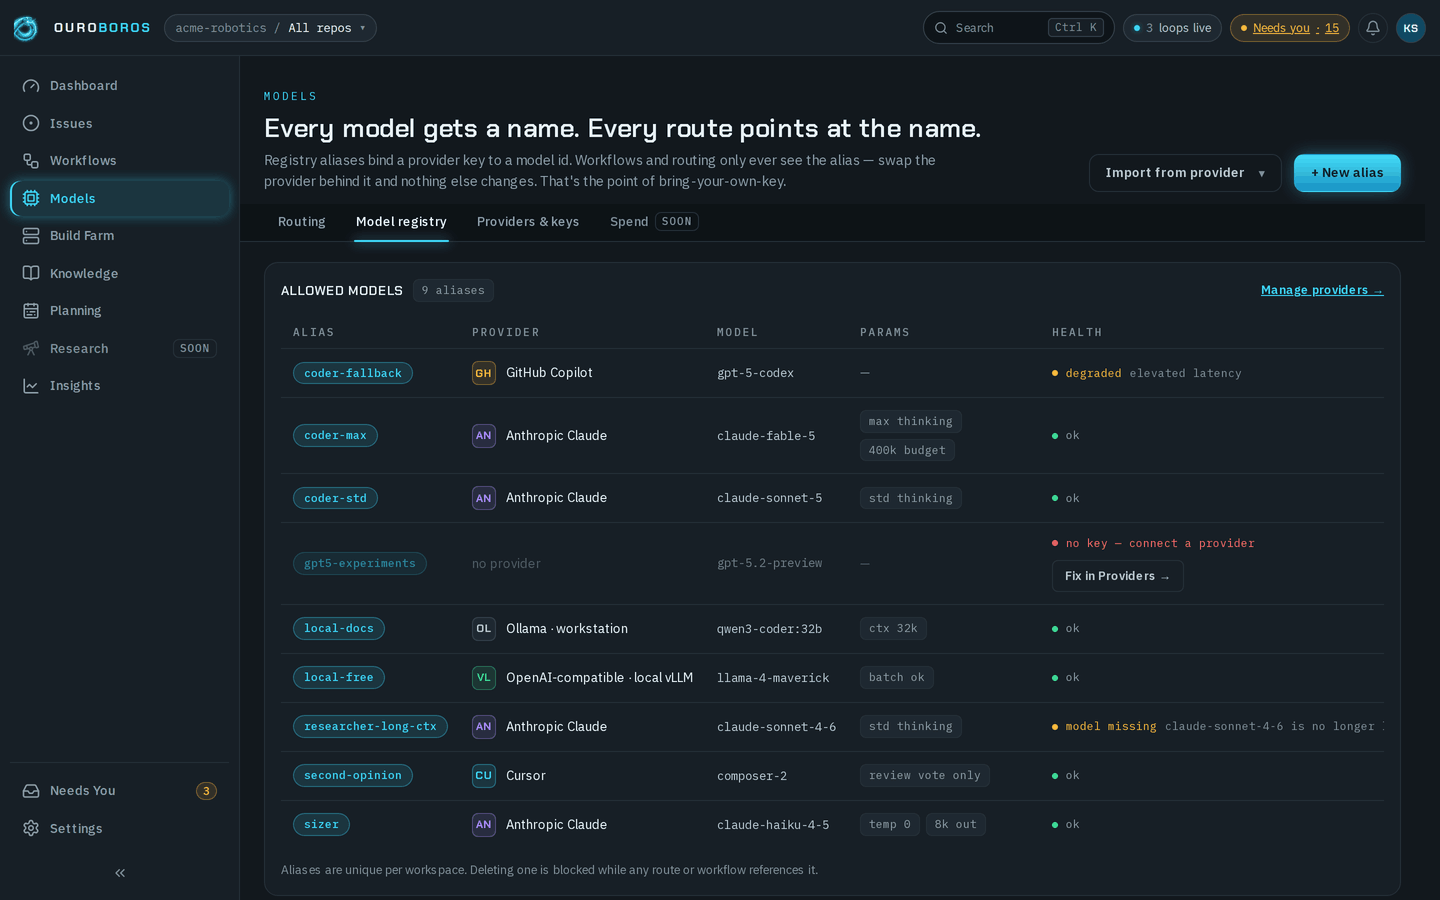1440x900 pixels.
Task: Expand the Import from provider dropdown
Action: coord(1185,173)
